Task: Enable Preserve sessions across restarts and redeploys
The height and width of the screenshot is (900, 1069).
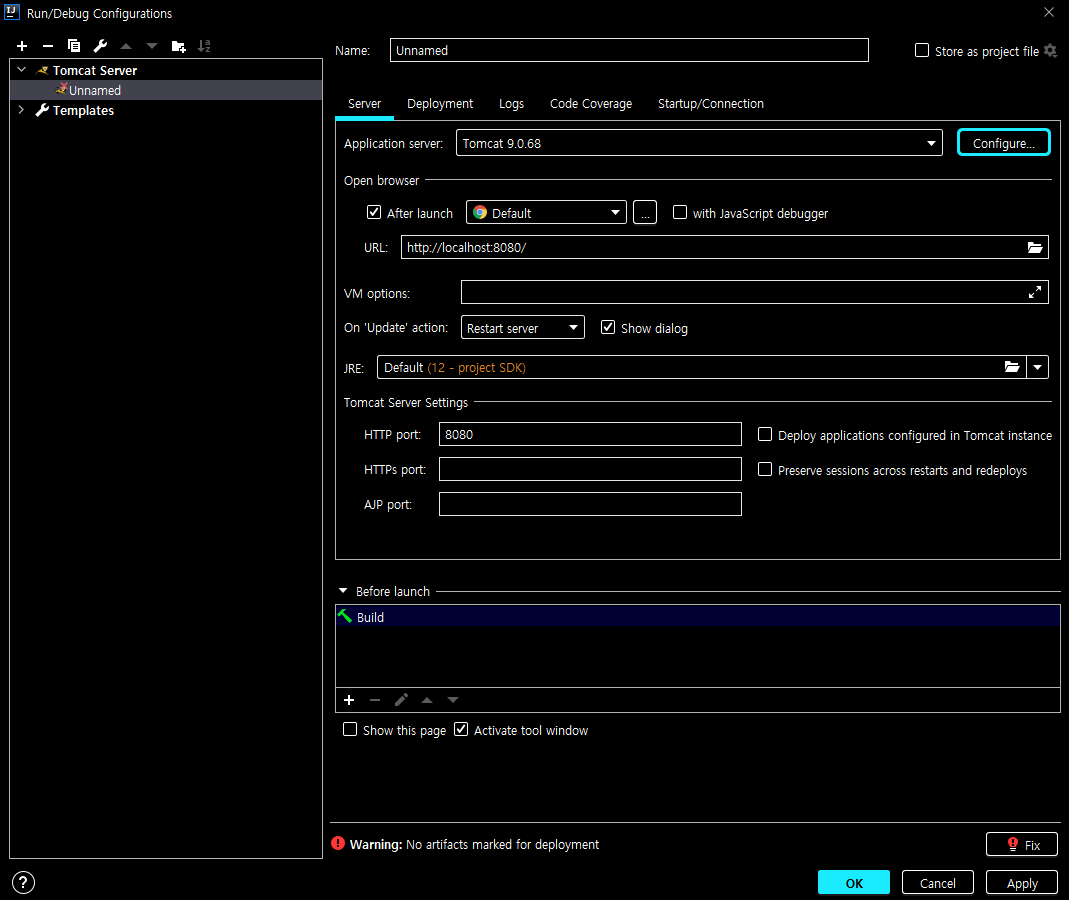Action: tap(765, 469)
